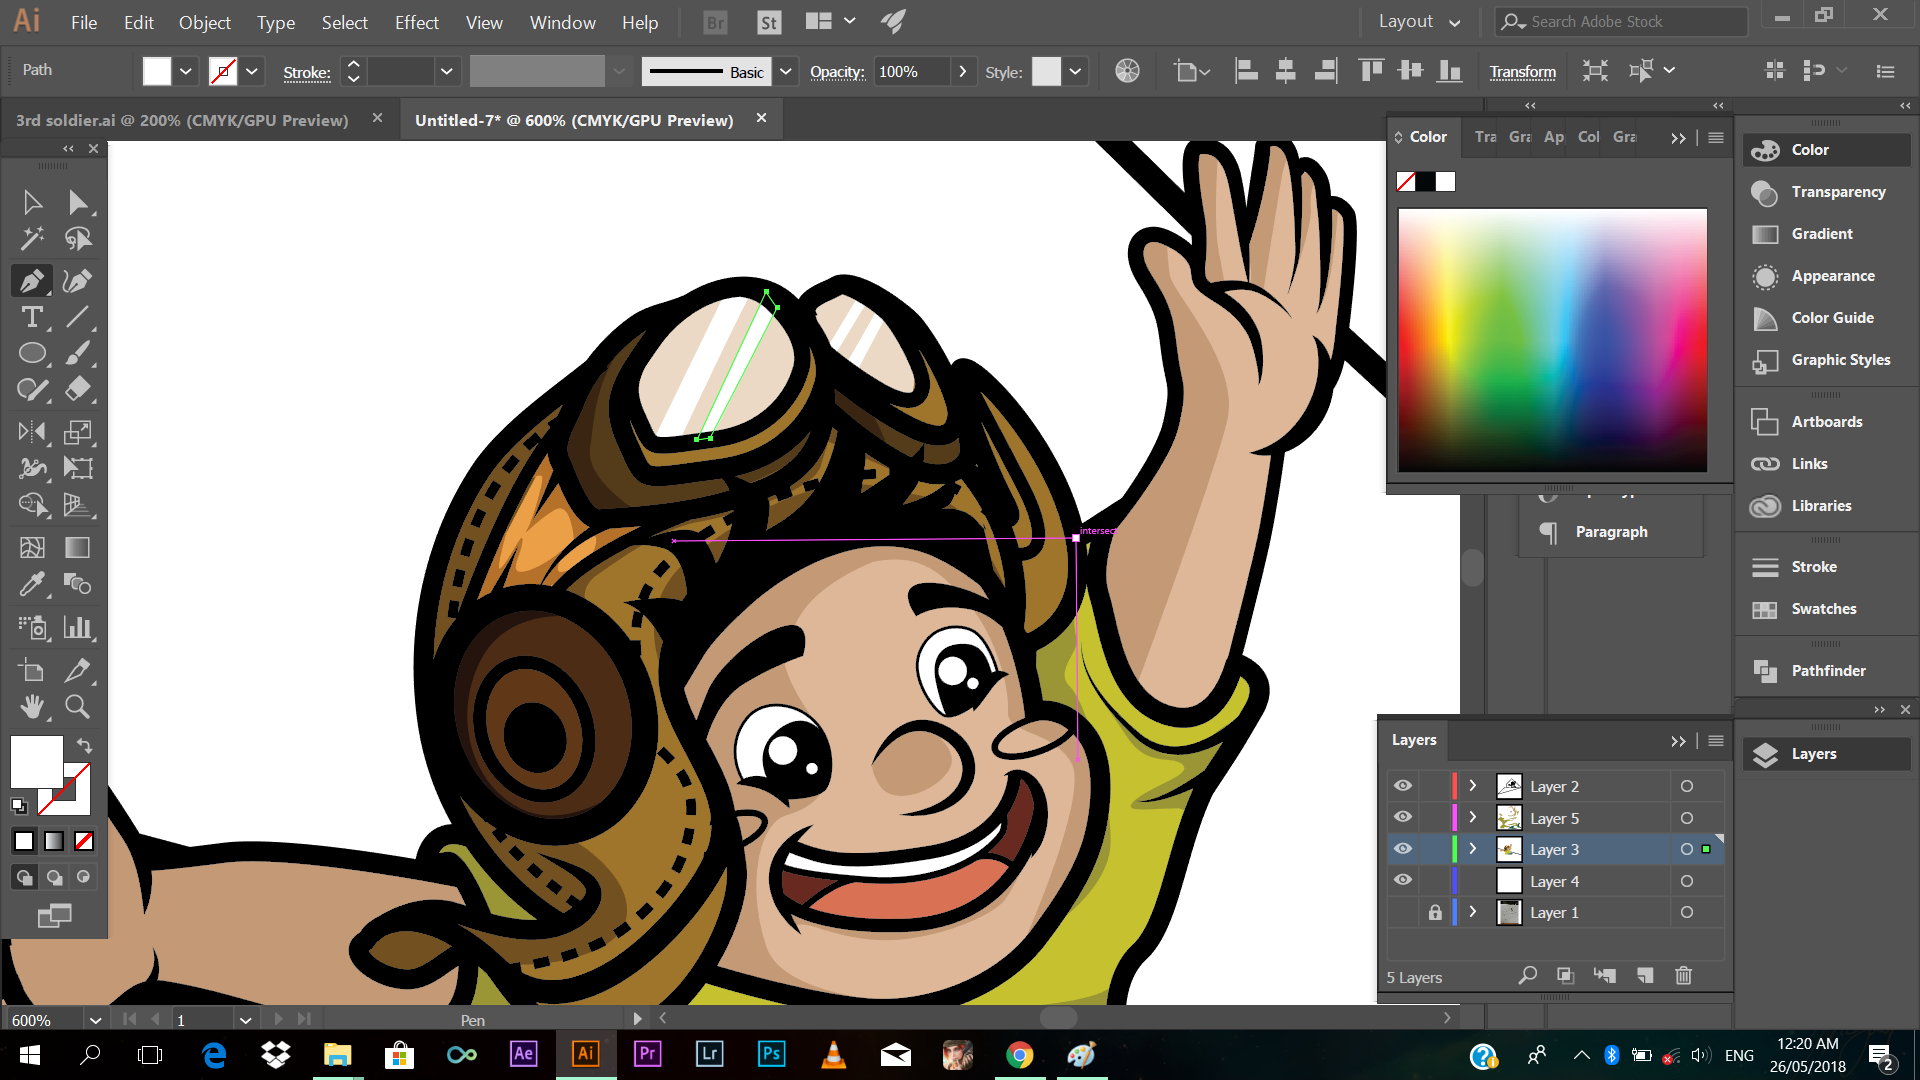Screen dimensions: 1920x1080
Task: Select the Eraser tool
Action: [77, 389]
